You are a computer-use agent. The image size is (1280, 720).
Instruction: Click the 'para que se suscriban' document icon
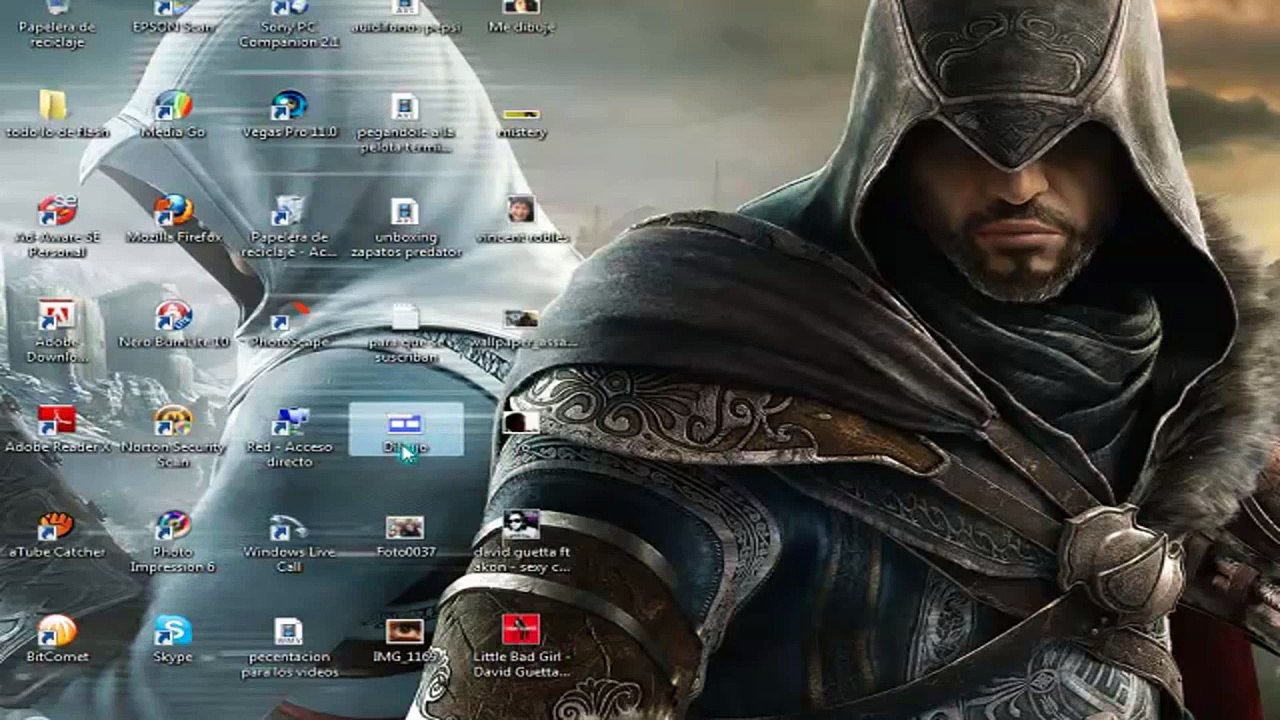(405, 317)
